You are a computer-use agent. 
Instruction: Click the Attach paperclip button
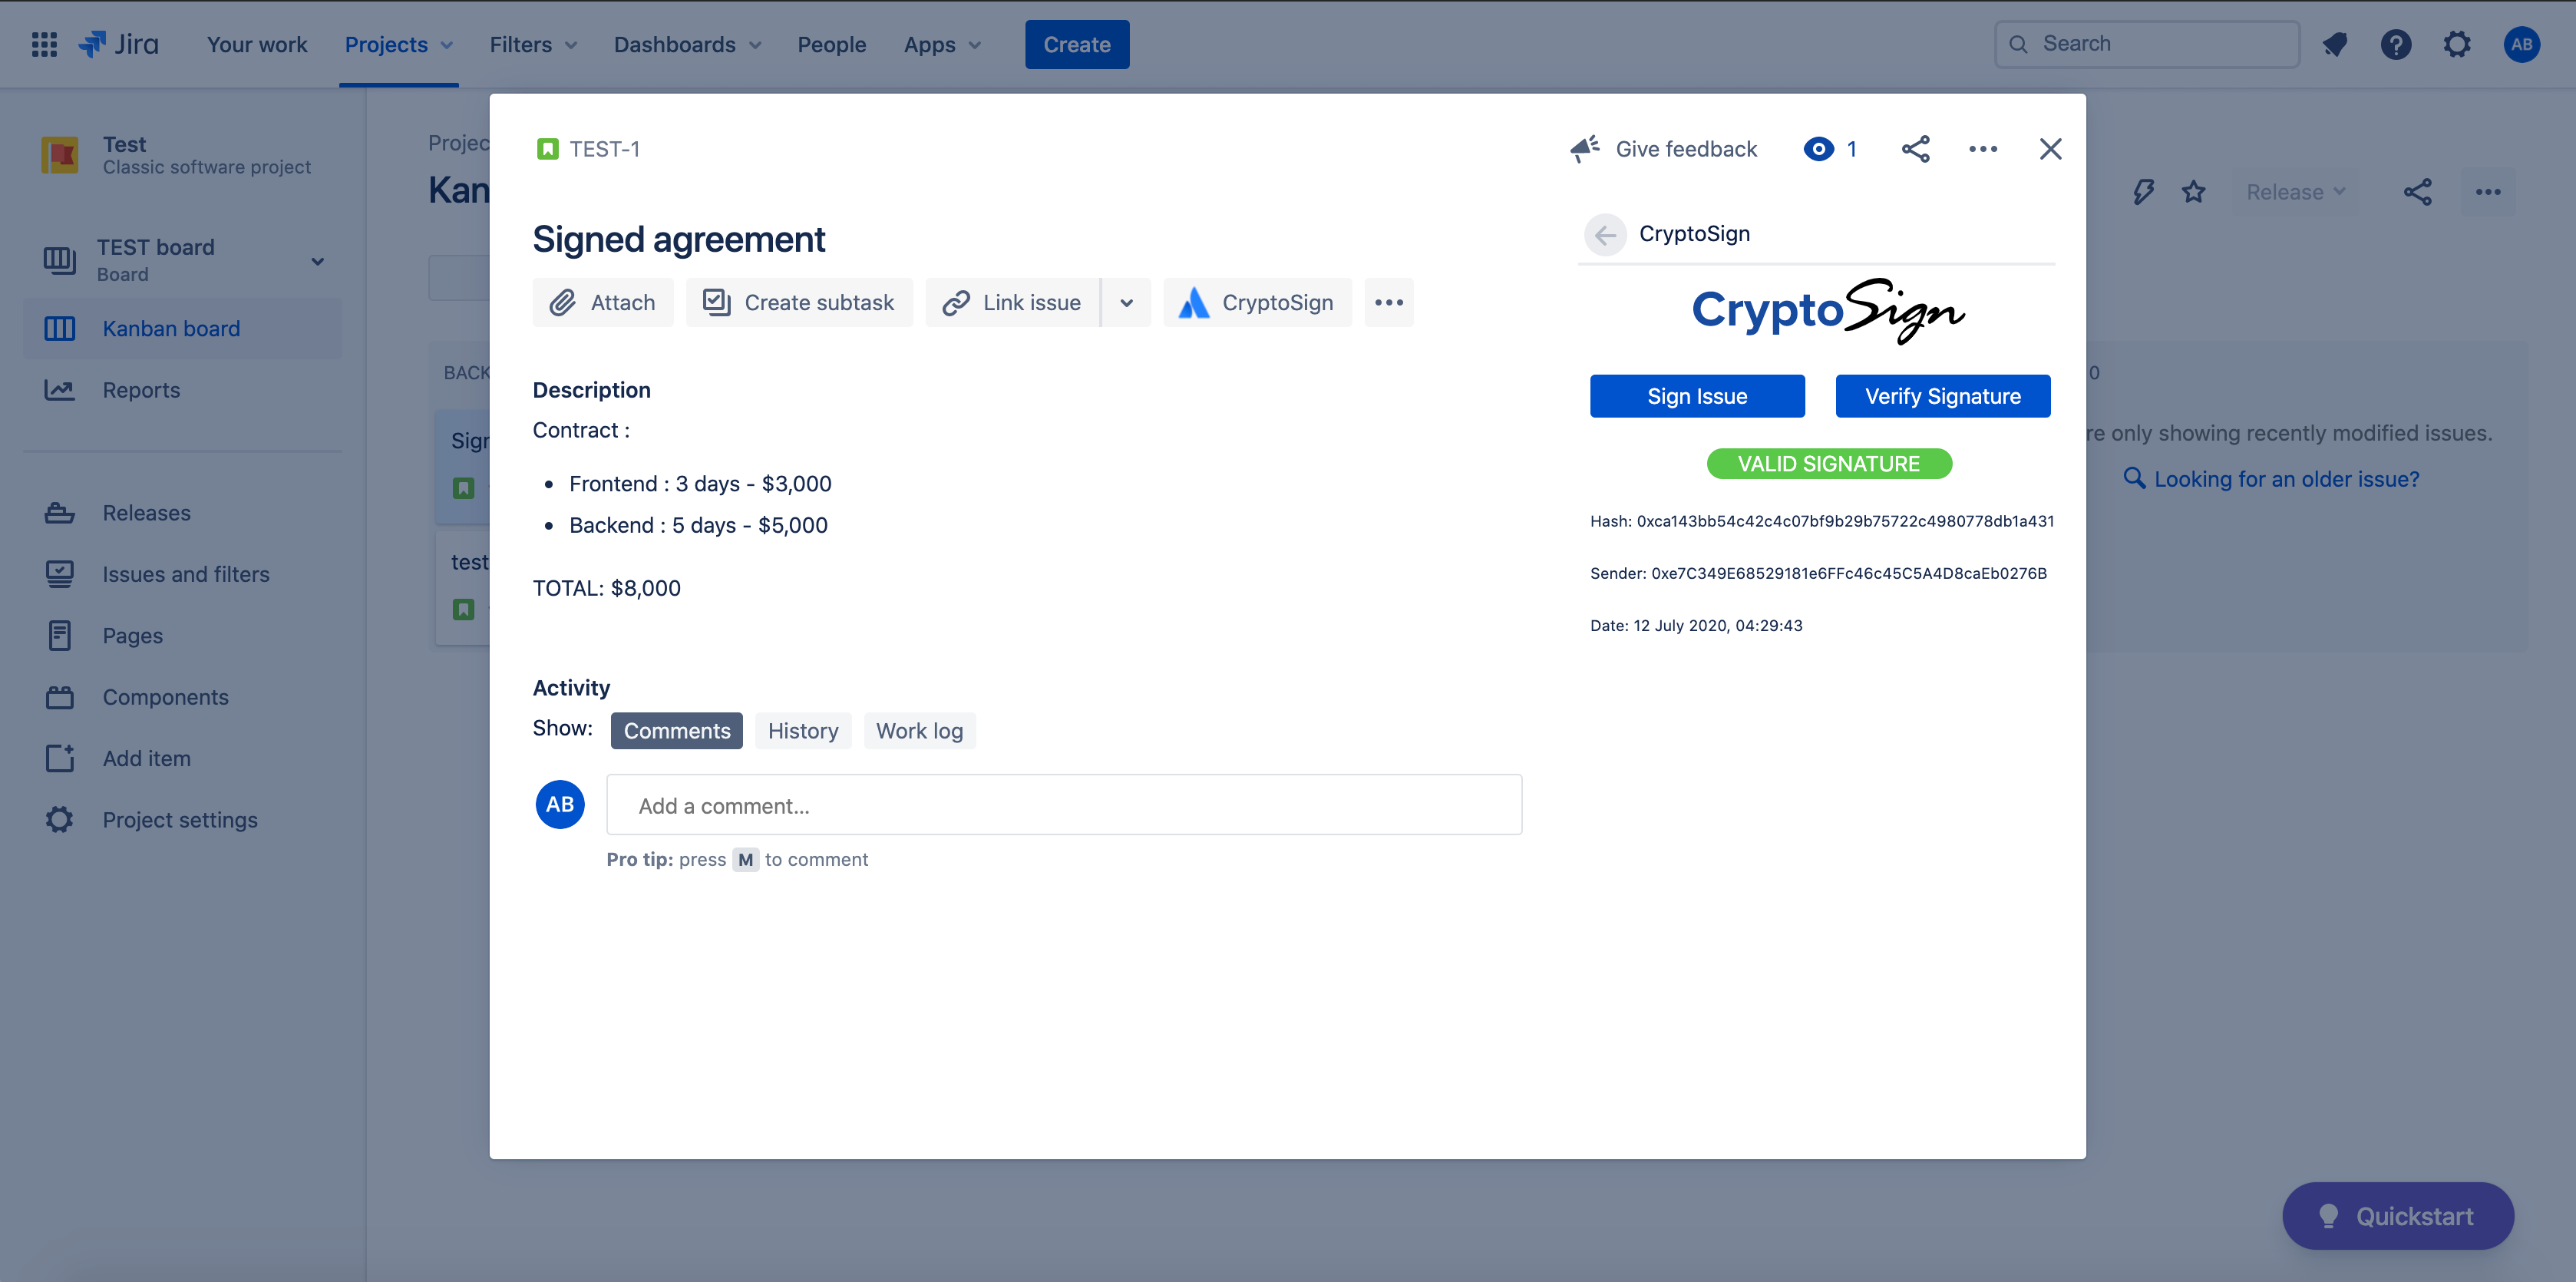(x=603, y=302)
